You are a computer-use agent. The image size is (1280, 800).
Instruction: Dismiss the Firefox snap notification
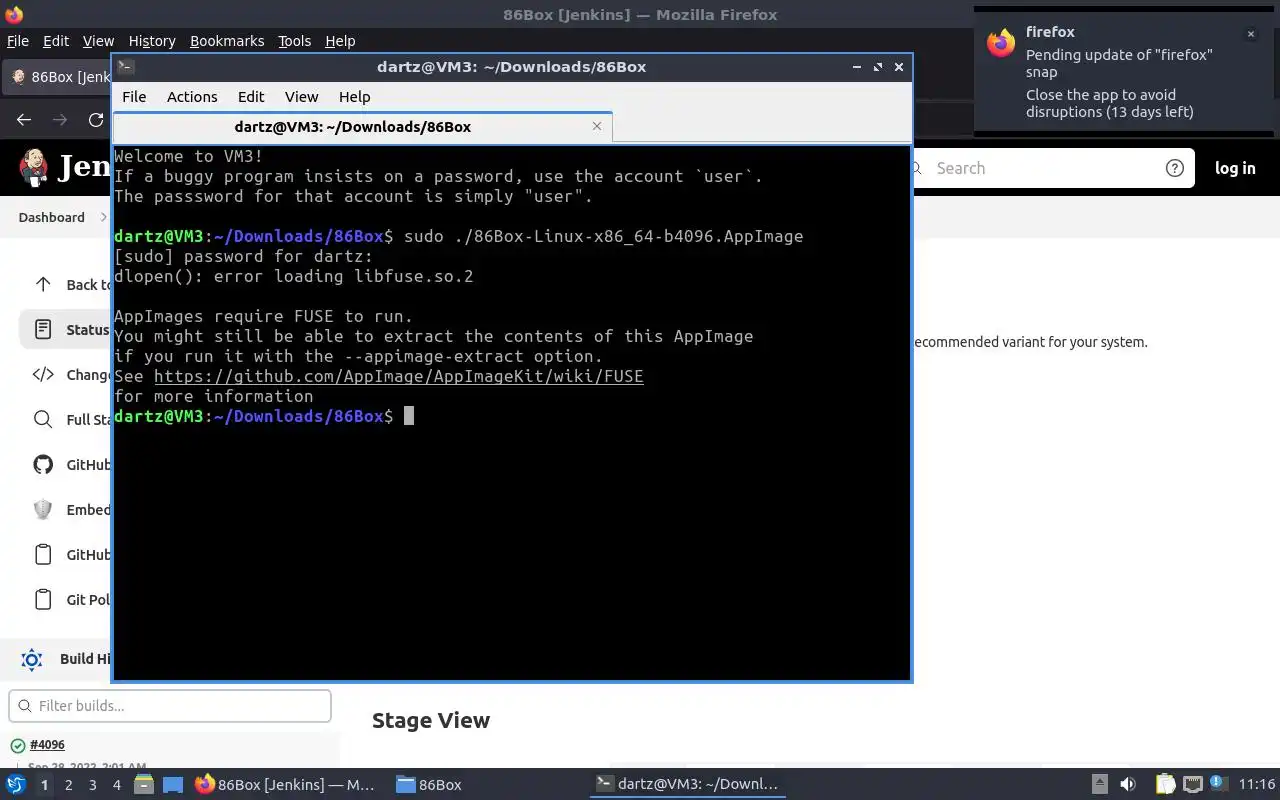click(1250, 34)
